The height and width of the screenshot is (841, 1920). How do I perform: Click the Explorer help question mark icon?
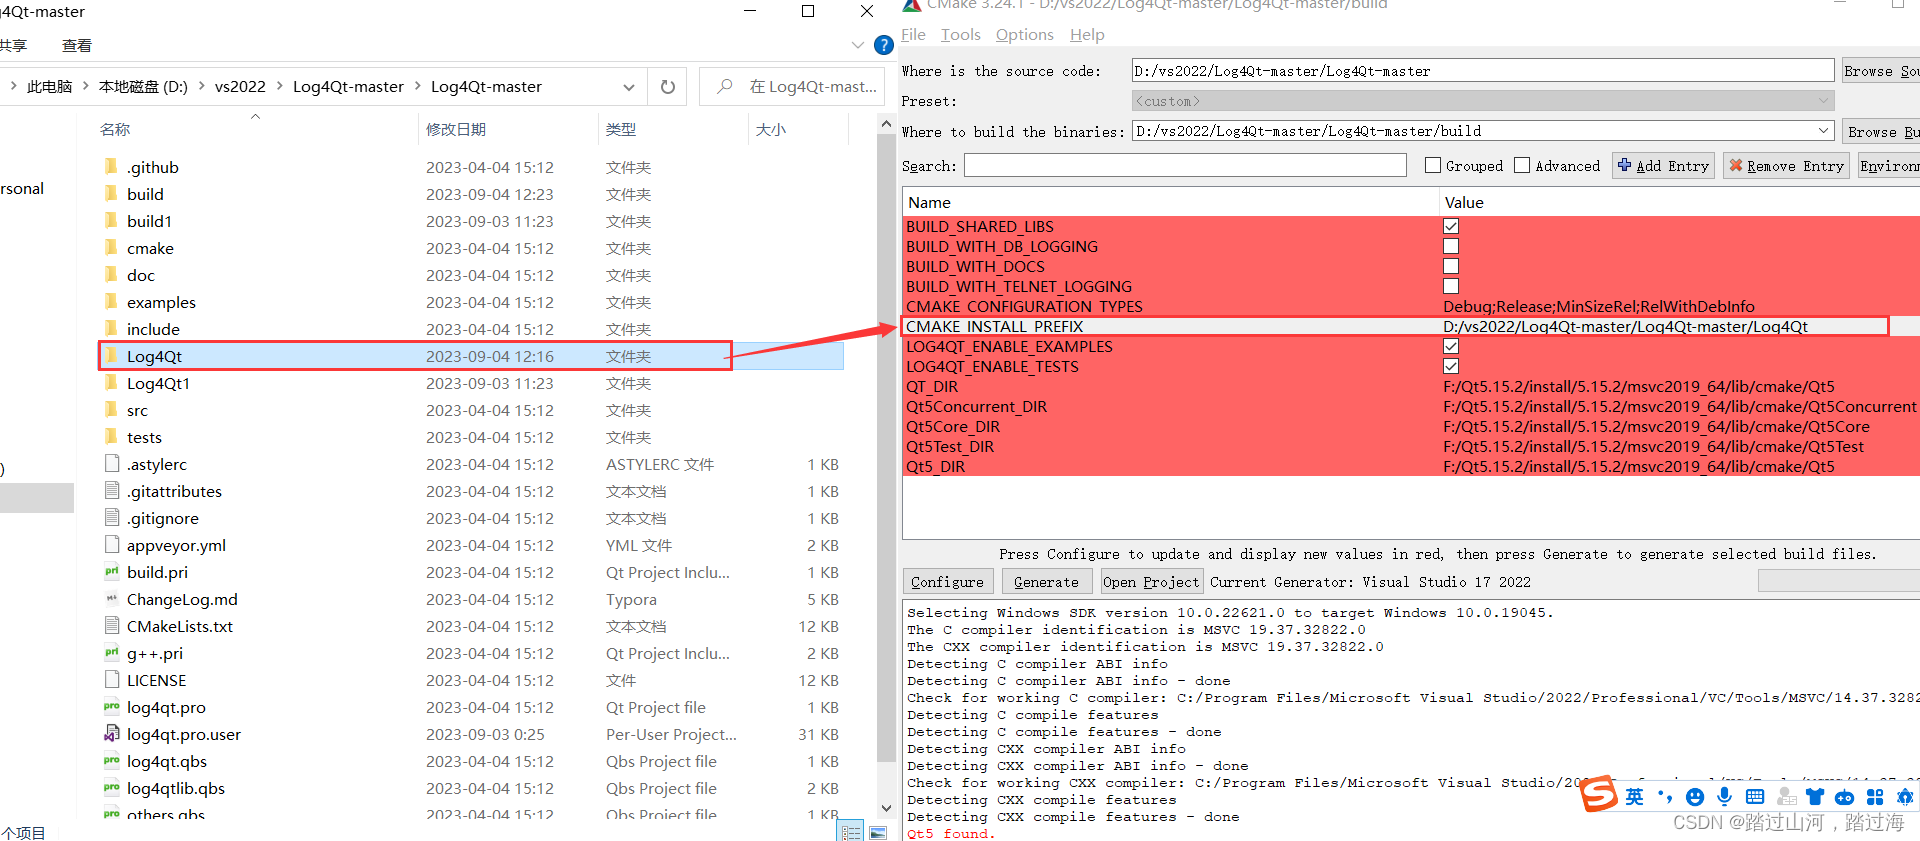(883, 45)
